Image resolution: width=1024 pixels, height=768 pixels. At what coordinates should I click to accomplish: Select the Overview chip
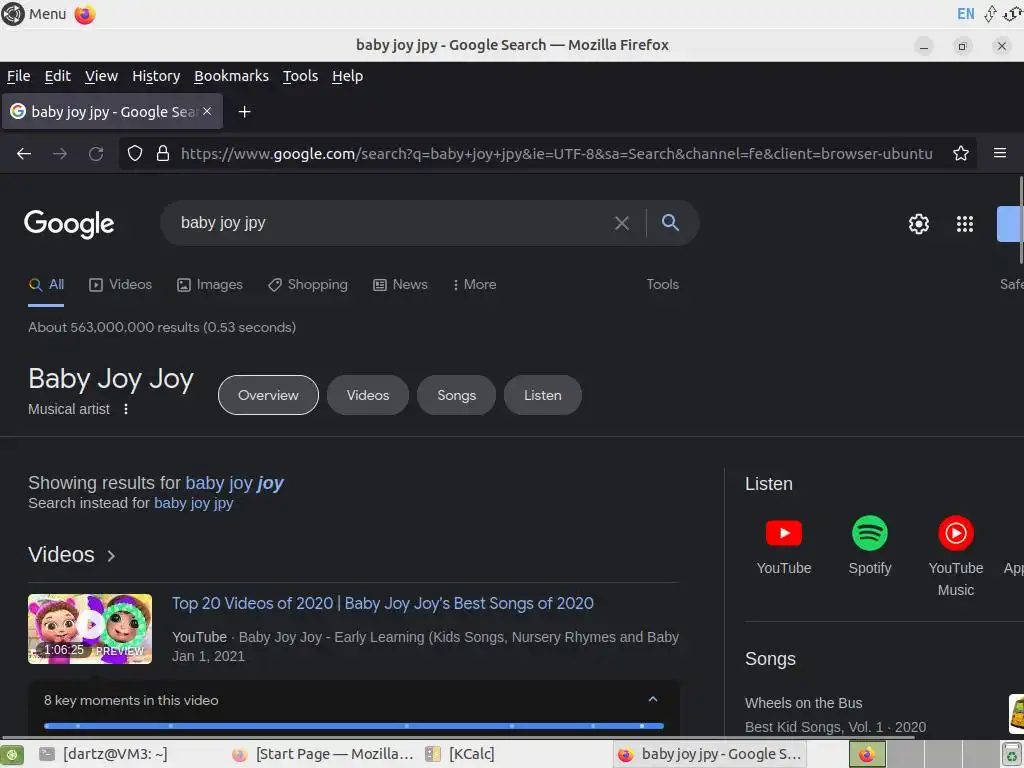pyautogui.click(x=268, y=395)
